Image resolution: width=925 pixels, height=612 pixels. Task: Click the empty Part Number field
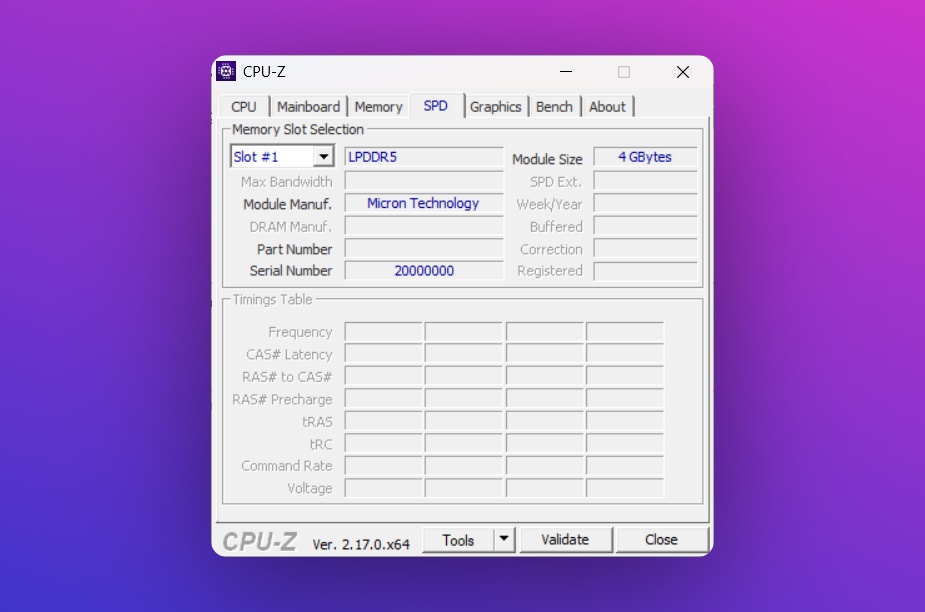tap(424, 248)
